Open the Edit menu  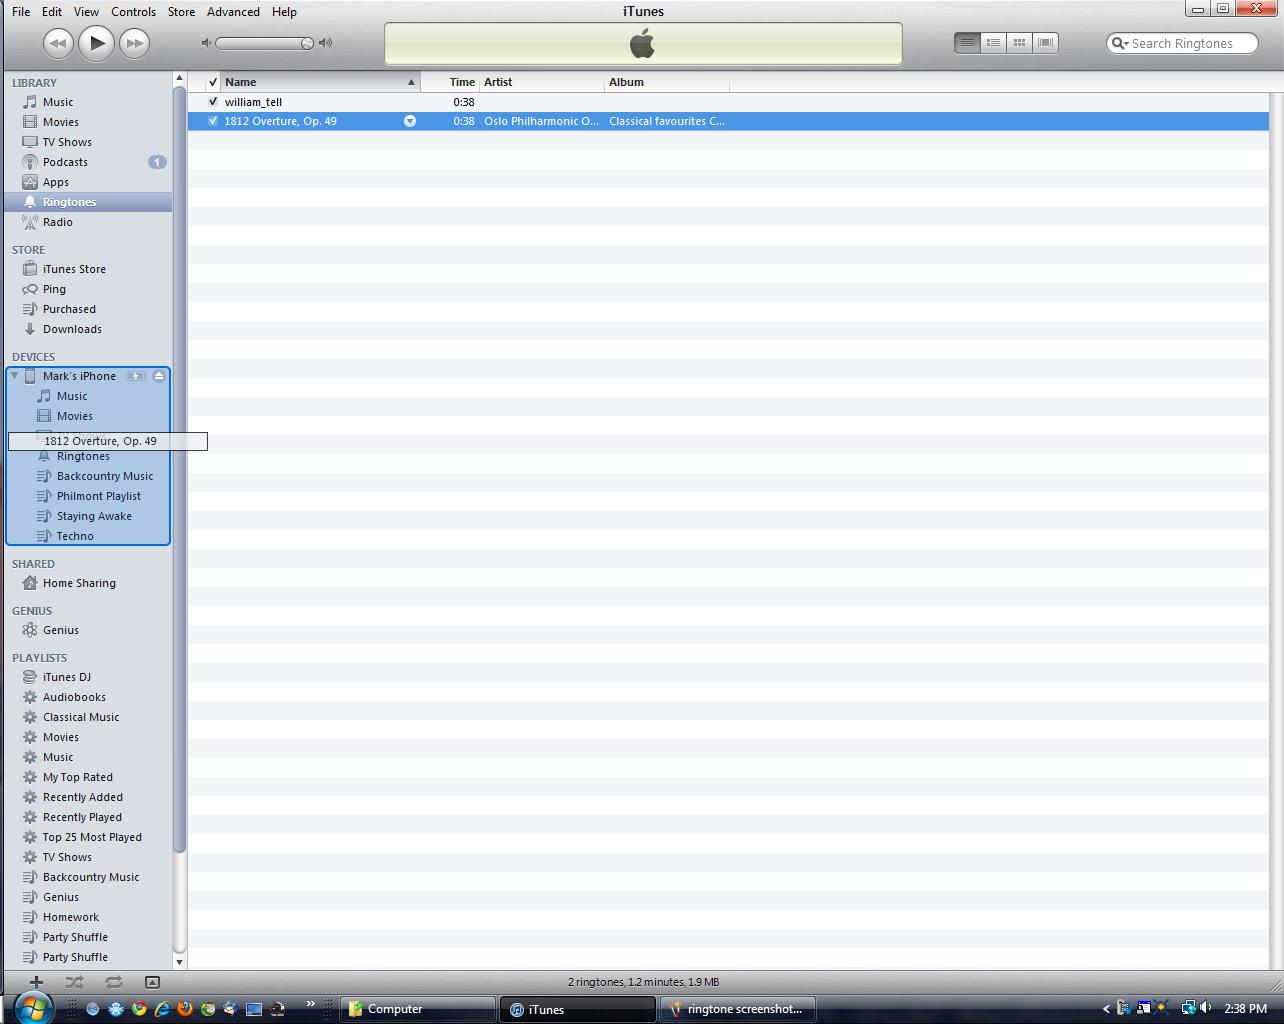[x=51, y=12]
